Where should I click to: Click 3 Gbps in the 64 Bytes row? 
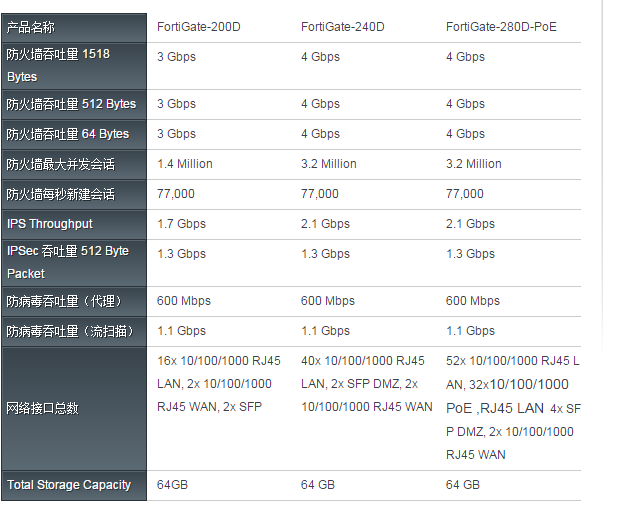pyautogui.click(x=176, y=134)
